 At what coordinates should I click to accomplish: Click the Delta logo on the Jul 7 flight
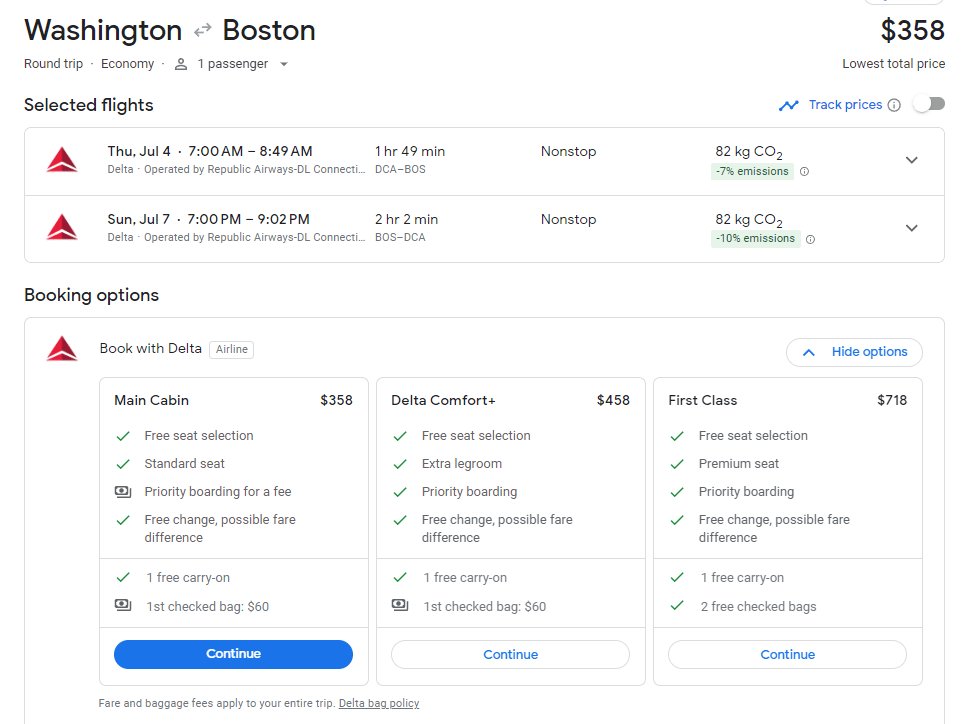[62, 227]
